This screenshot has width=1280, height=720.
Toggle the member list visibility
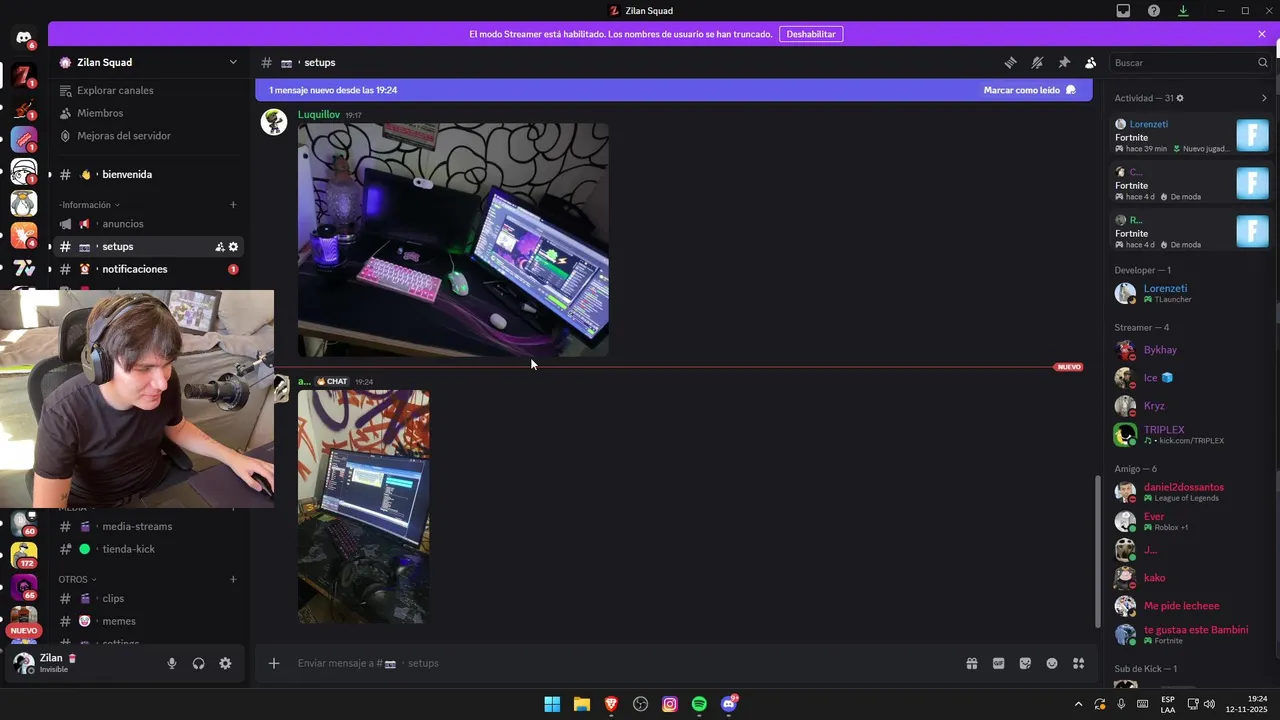click(x=1090, y=62)
